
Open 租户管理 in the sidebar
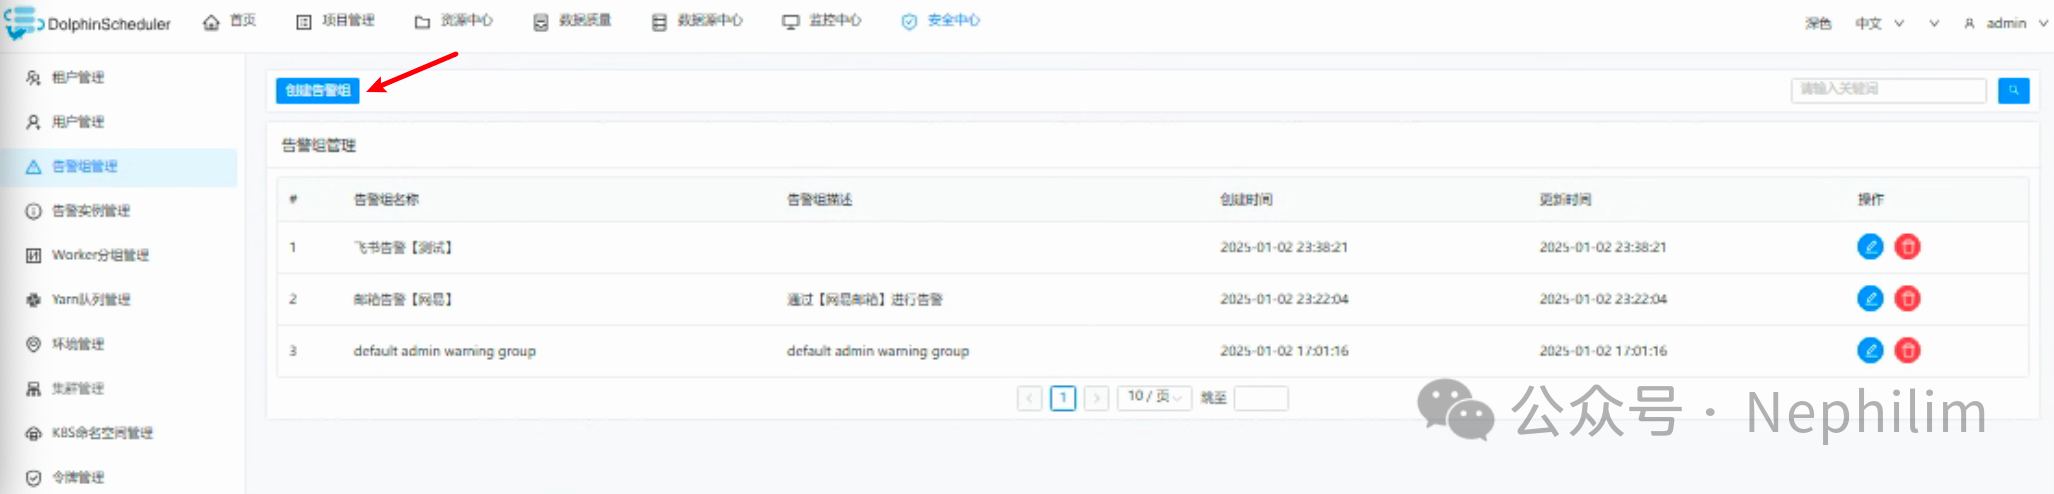coord(78,77)
